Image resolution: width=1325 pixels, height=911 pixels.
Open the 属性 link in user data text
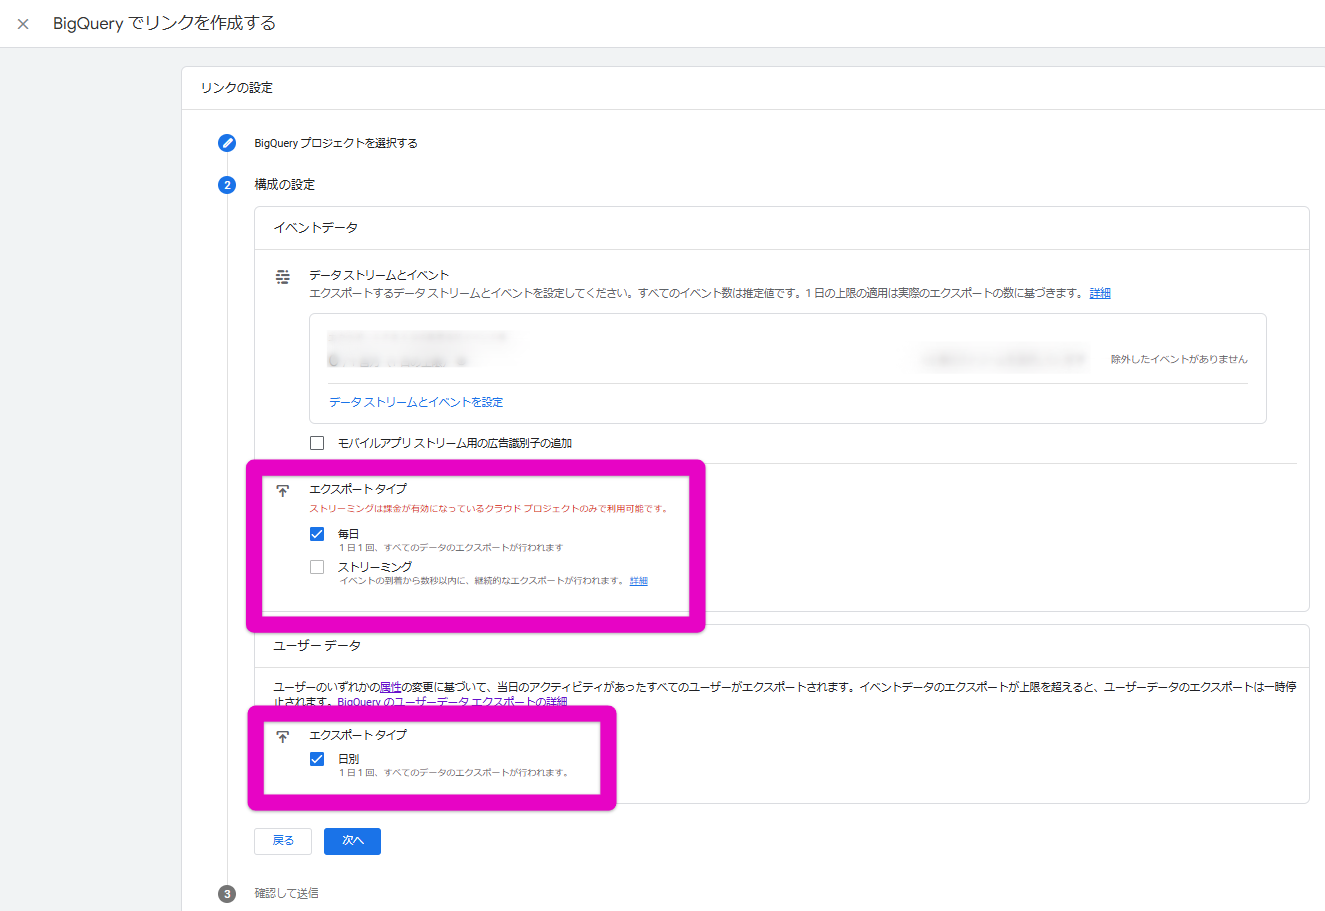[x=391, y=687]
